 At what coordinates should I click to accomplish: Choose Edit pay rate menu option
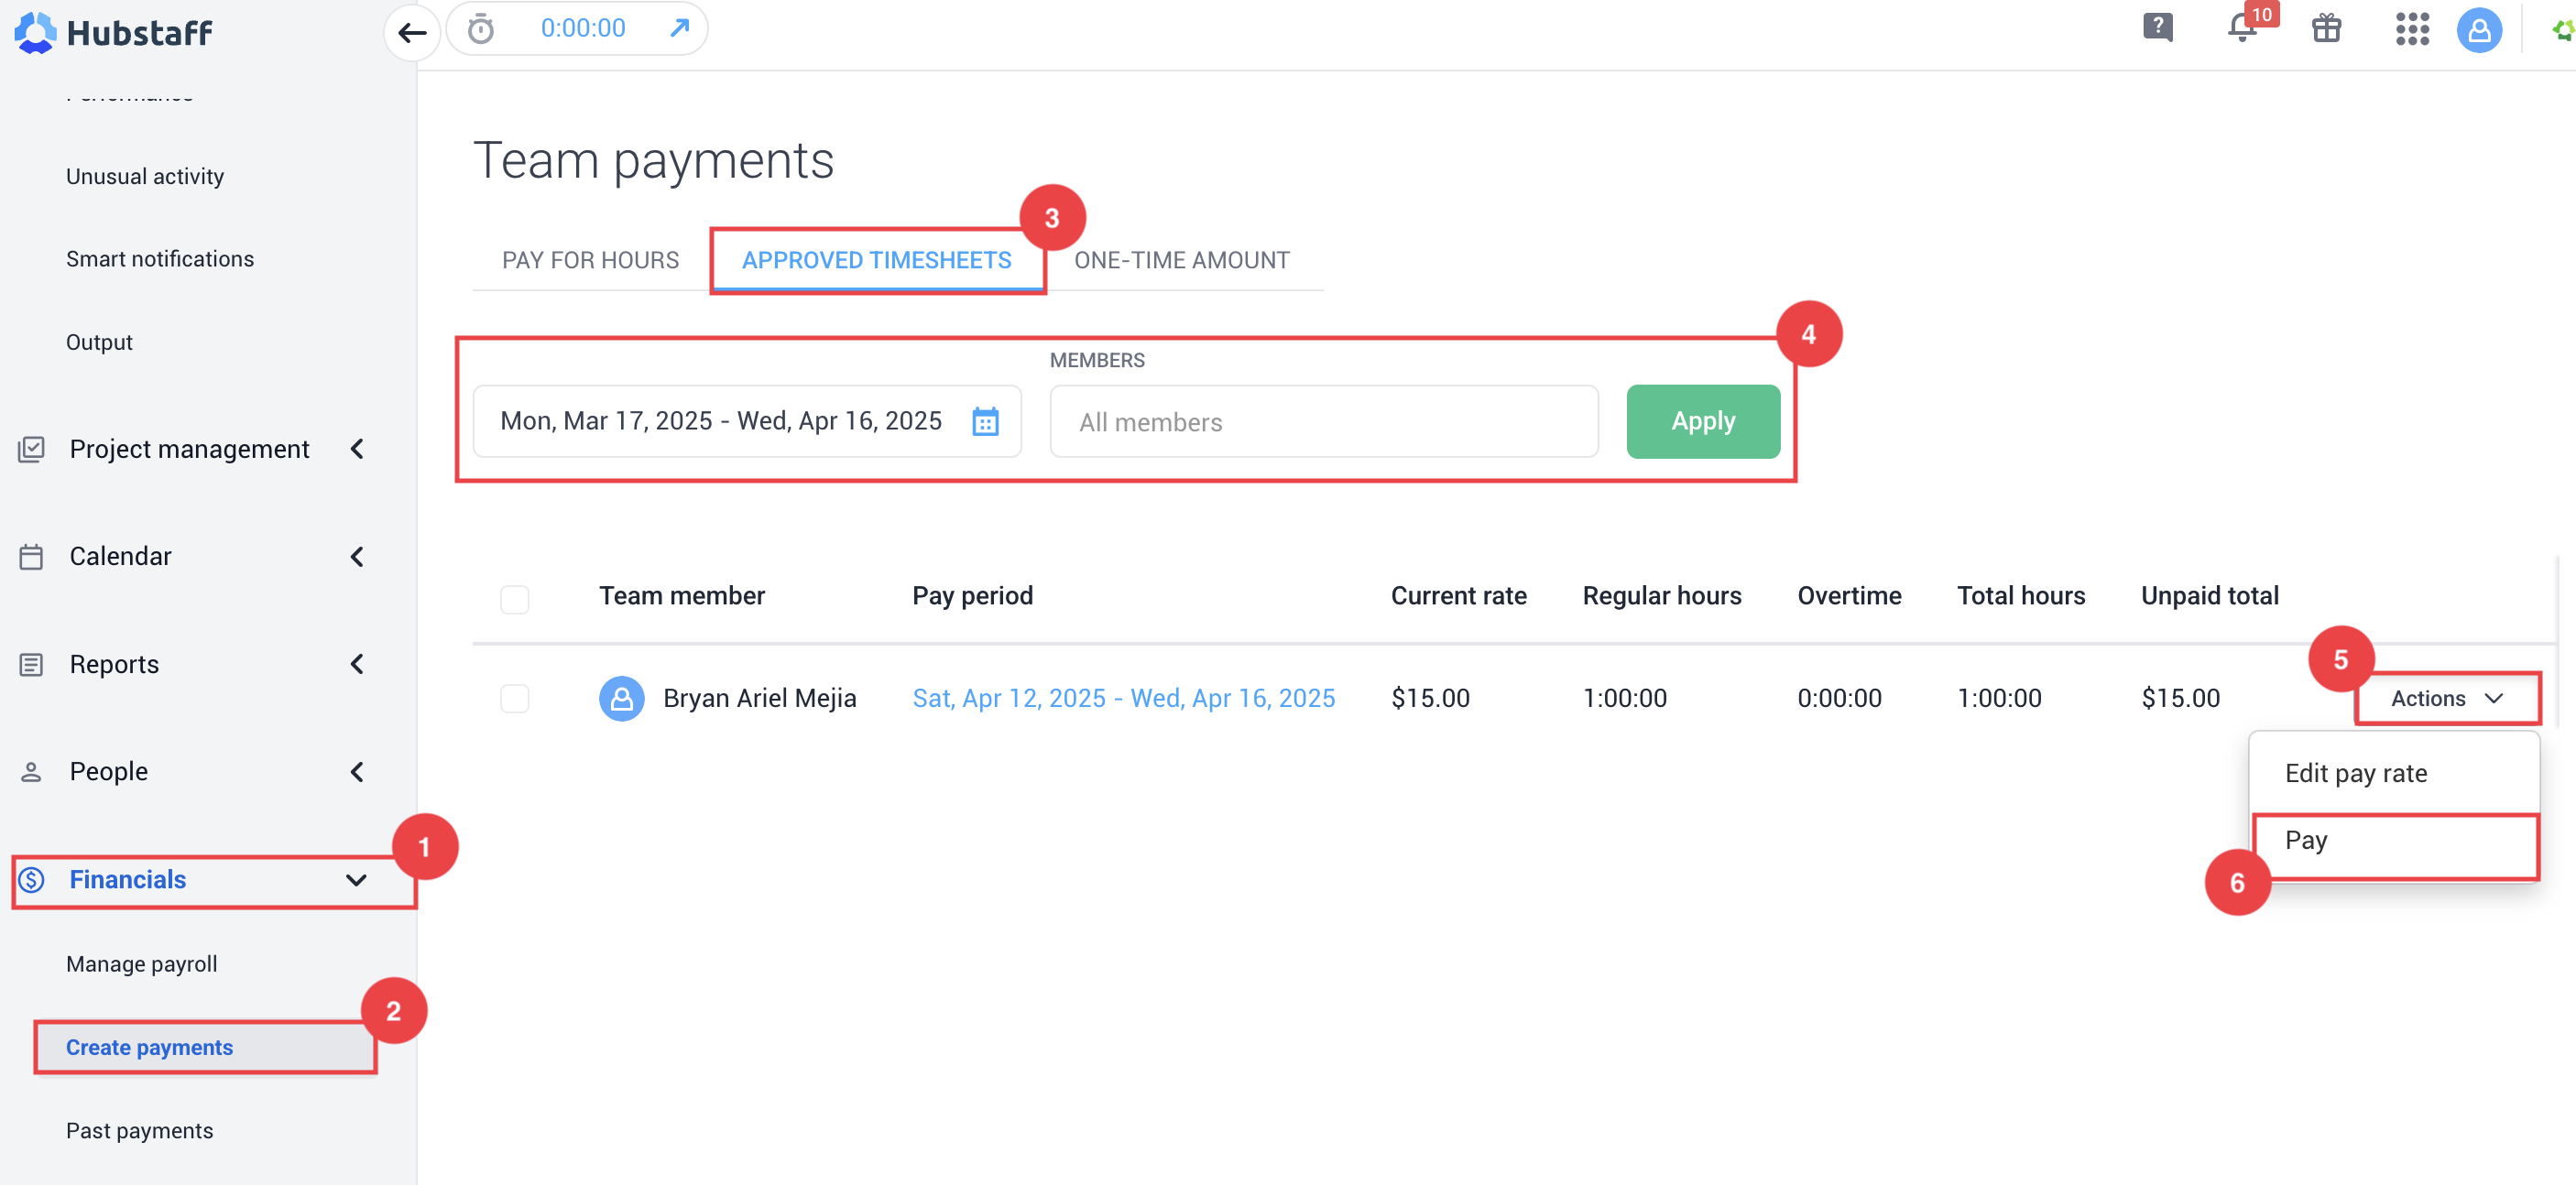2394,773
